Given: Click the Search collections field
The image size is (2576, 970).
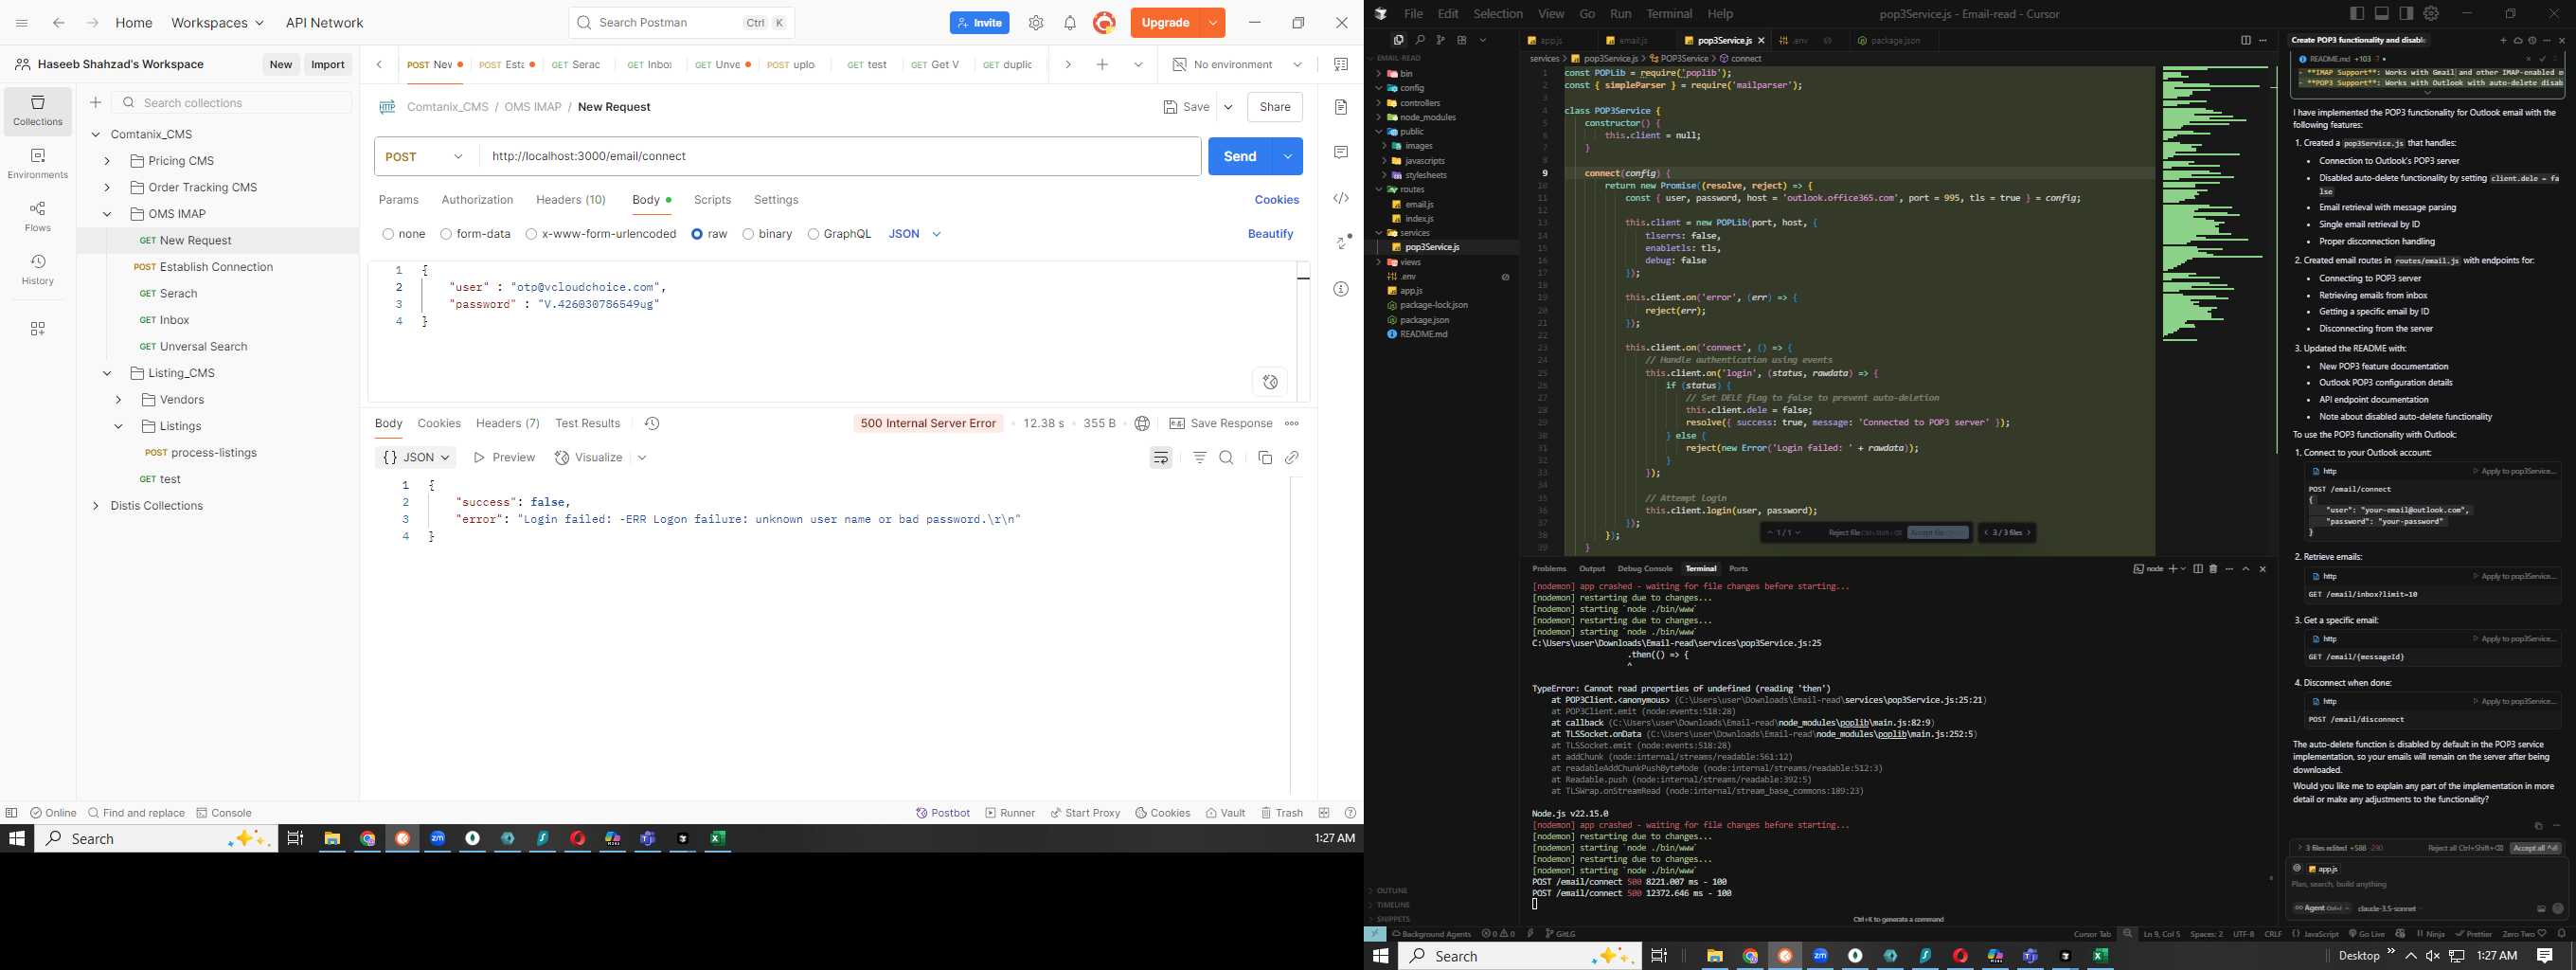Looking at the screenshot, I should 232,103.
